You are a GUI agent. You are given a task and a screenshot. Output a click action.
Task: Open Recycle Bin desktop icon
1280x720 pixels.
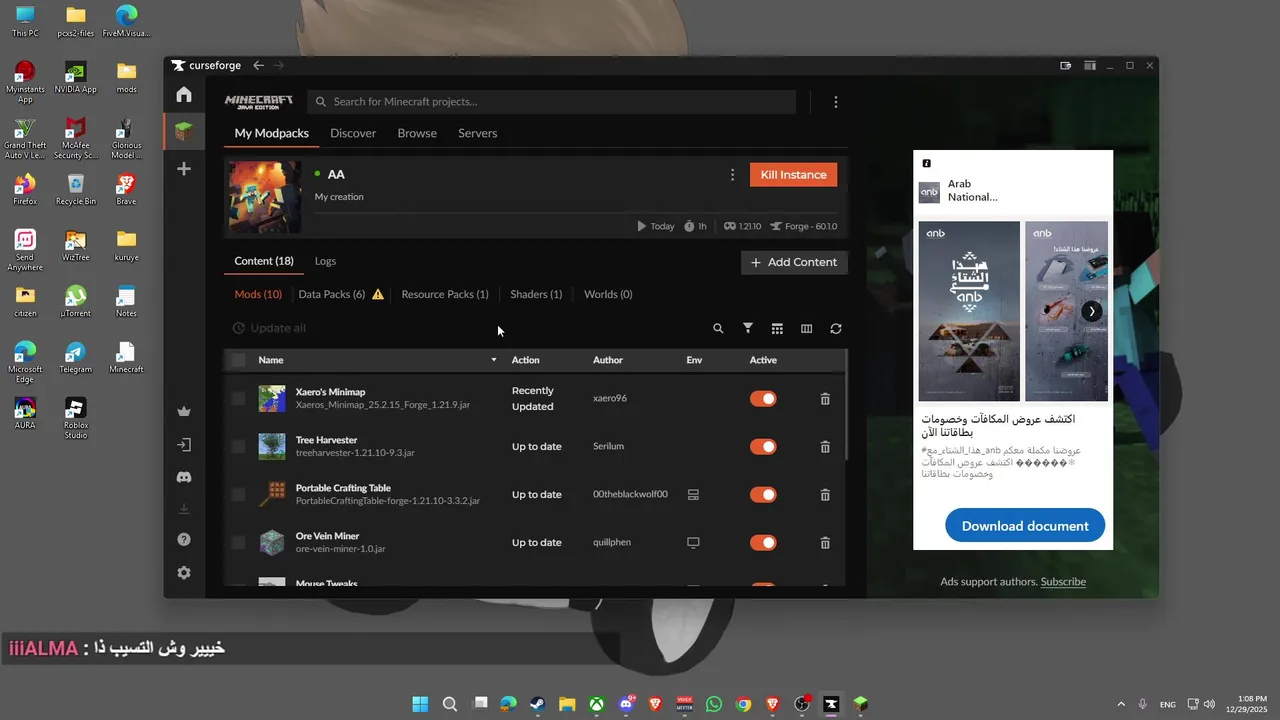pos(76,188)
